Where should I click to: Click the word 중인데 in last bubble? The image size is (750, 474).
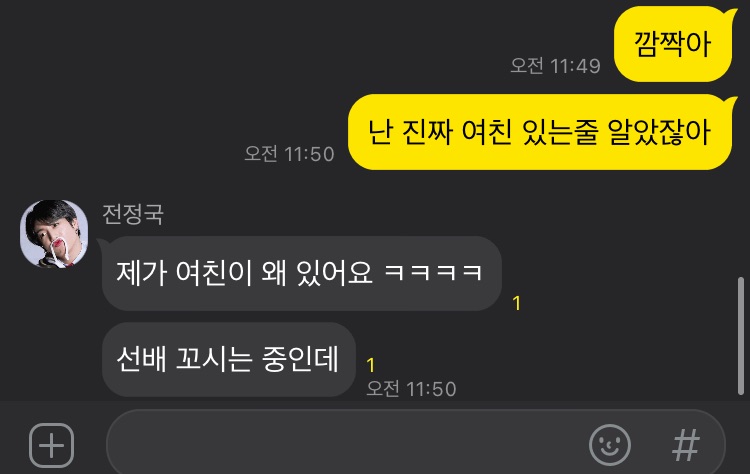coord(300,359)
